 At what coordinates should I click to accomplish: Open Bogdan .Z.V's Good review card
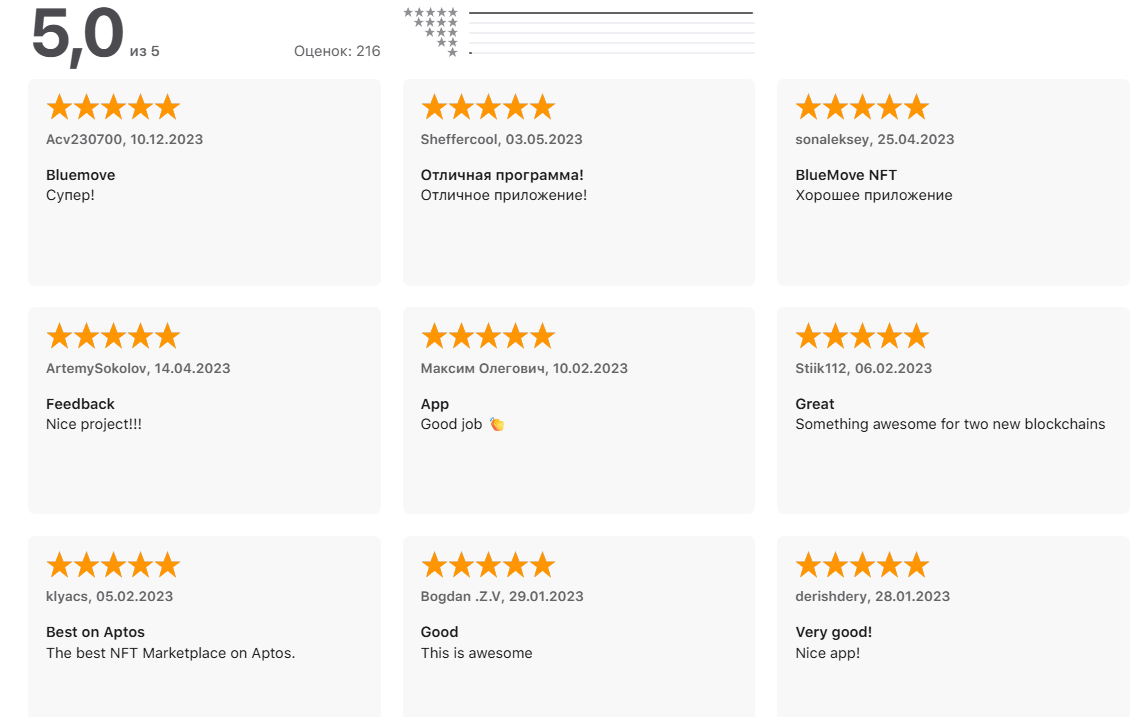pos(579,627)
